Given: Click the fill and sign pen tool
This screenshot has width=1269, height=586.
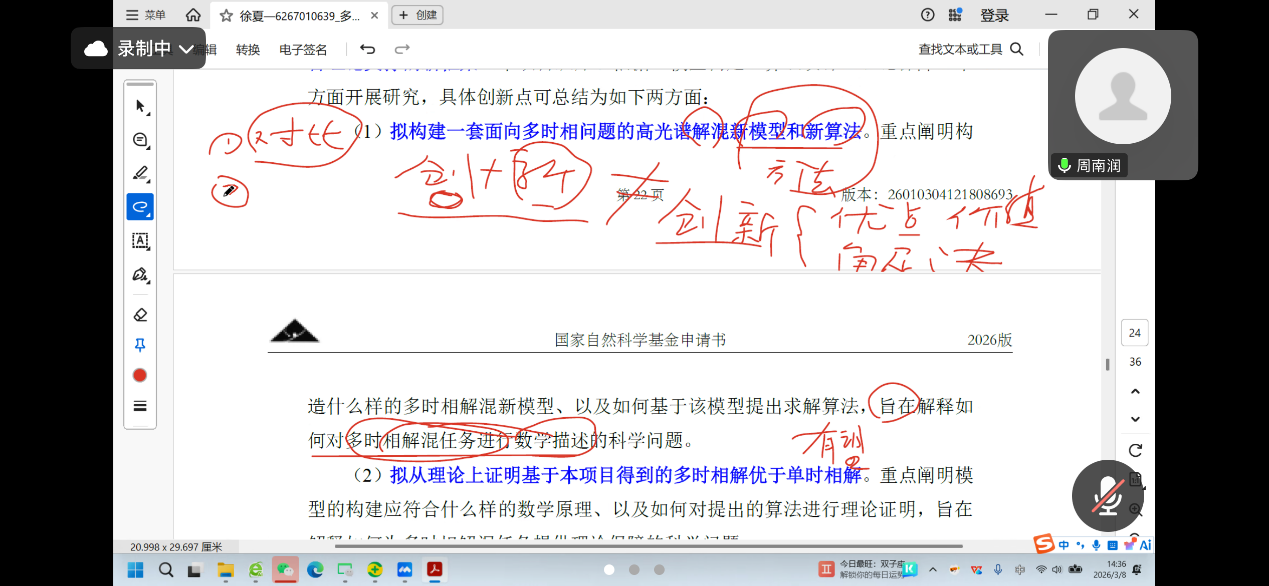Looking at the screenshot, I should [140, 275].
